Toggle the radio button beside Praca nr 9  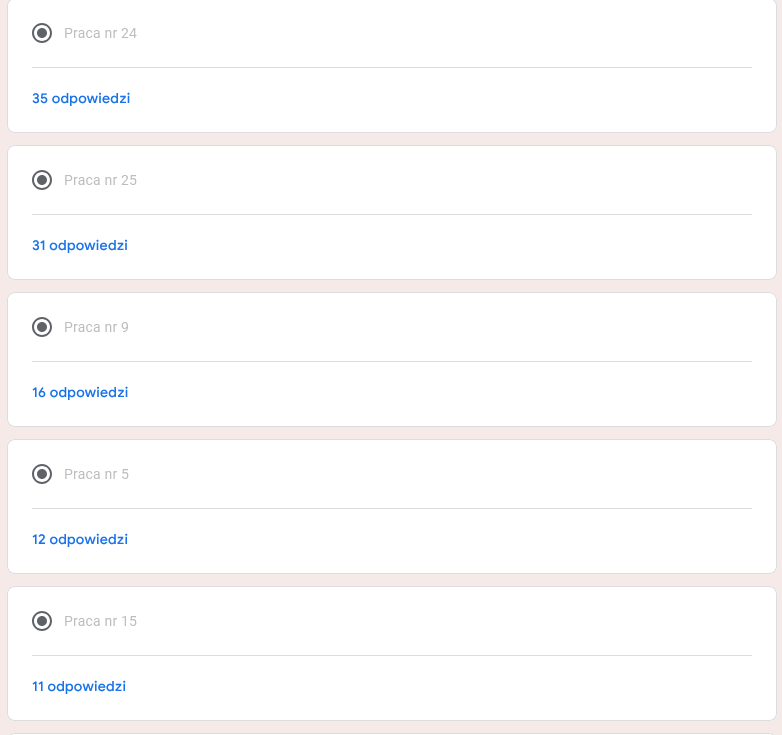[x=42, y=327]
